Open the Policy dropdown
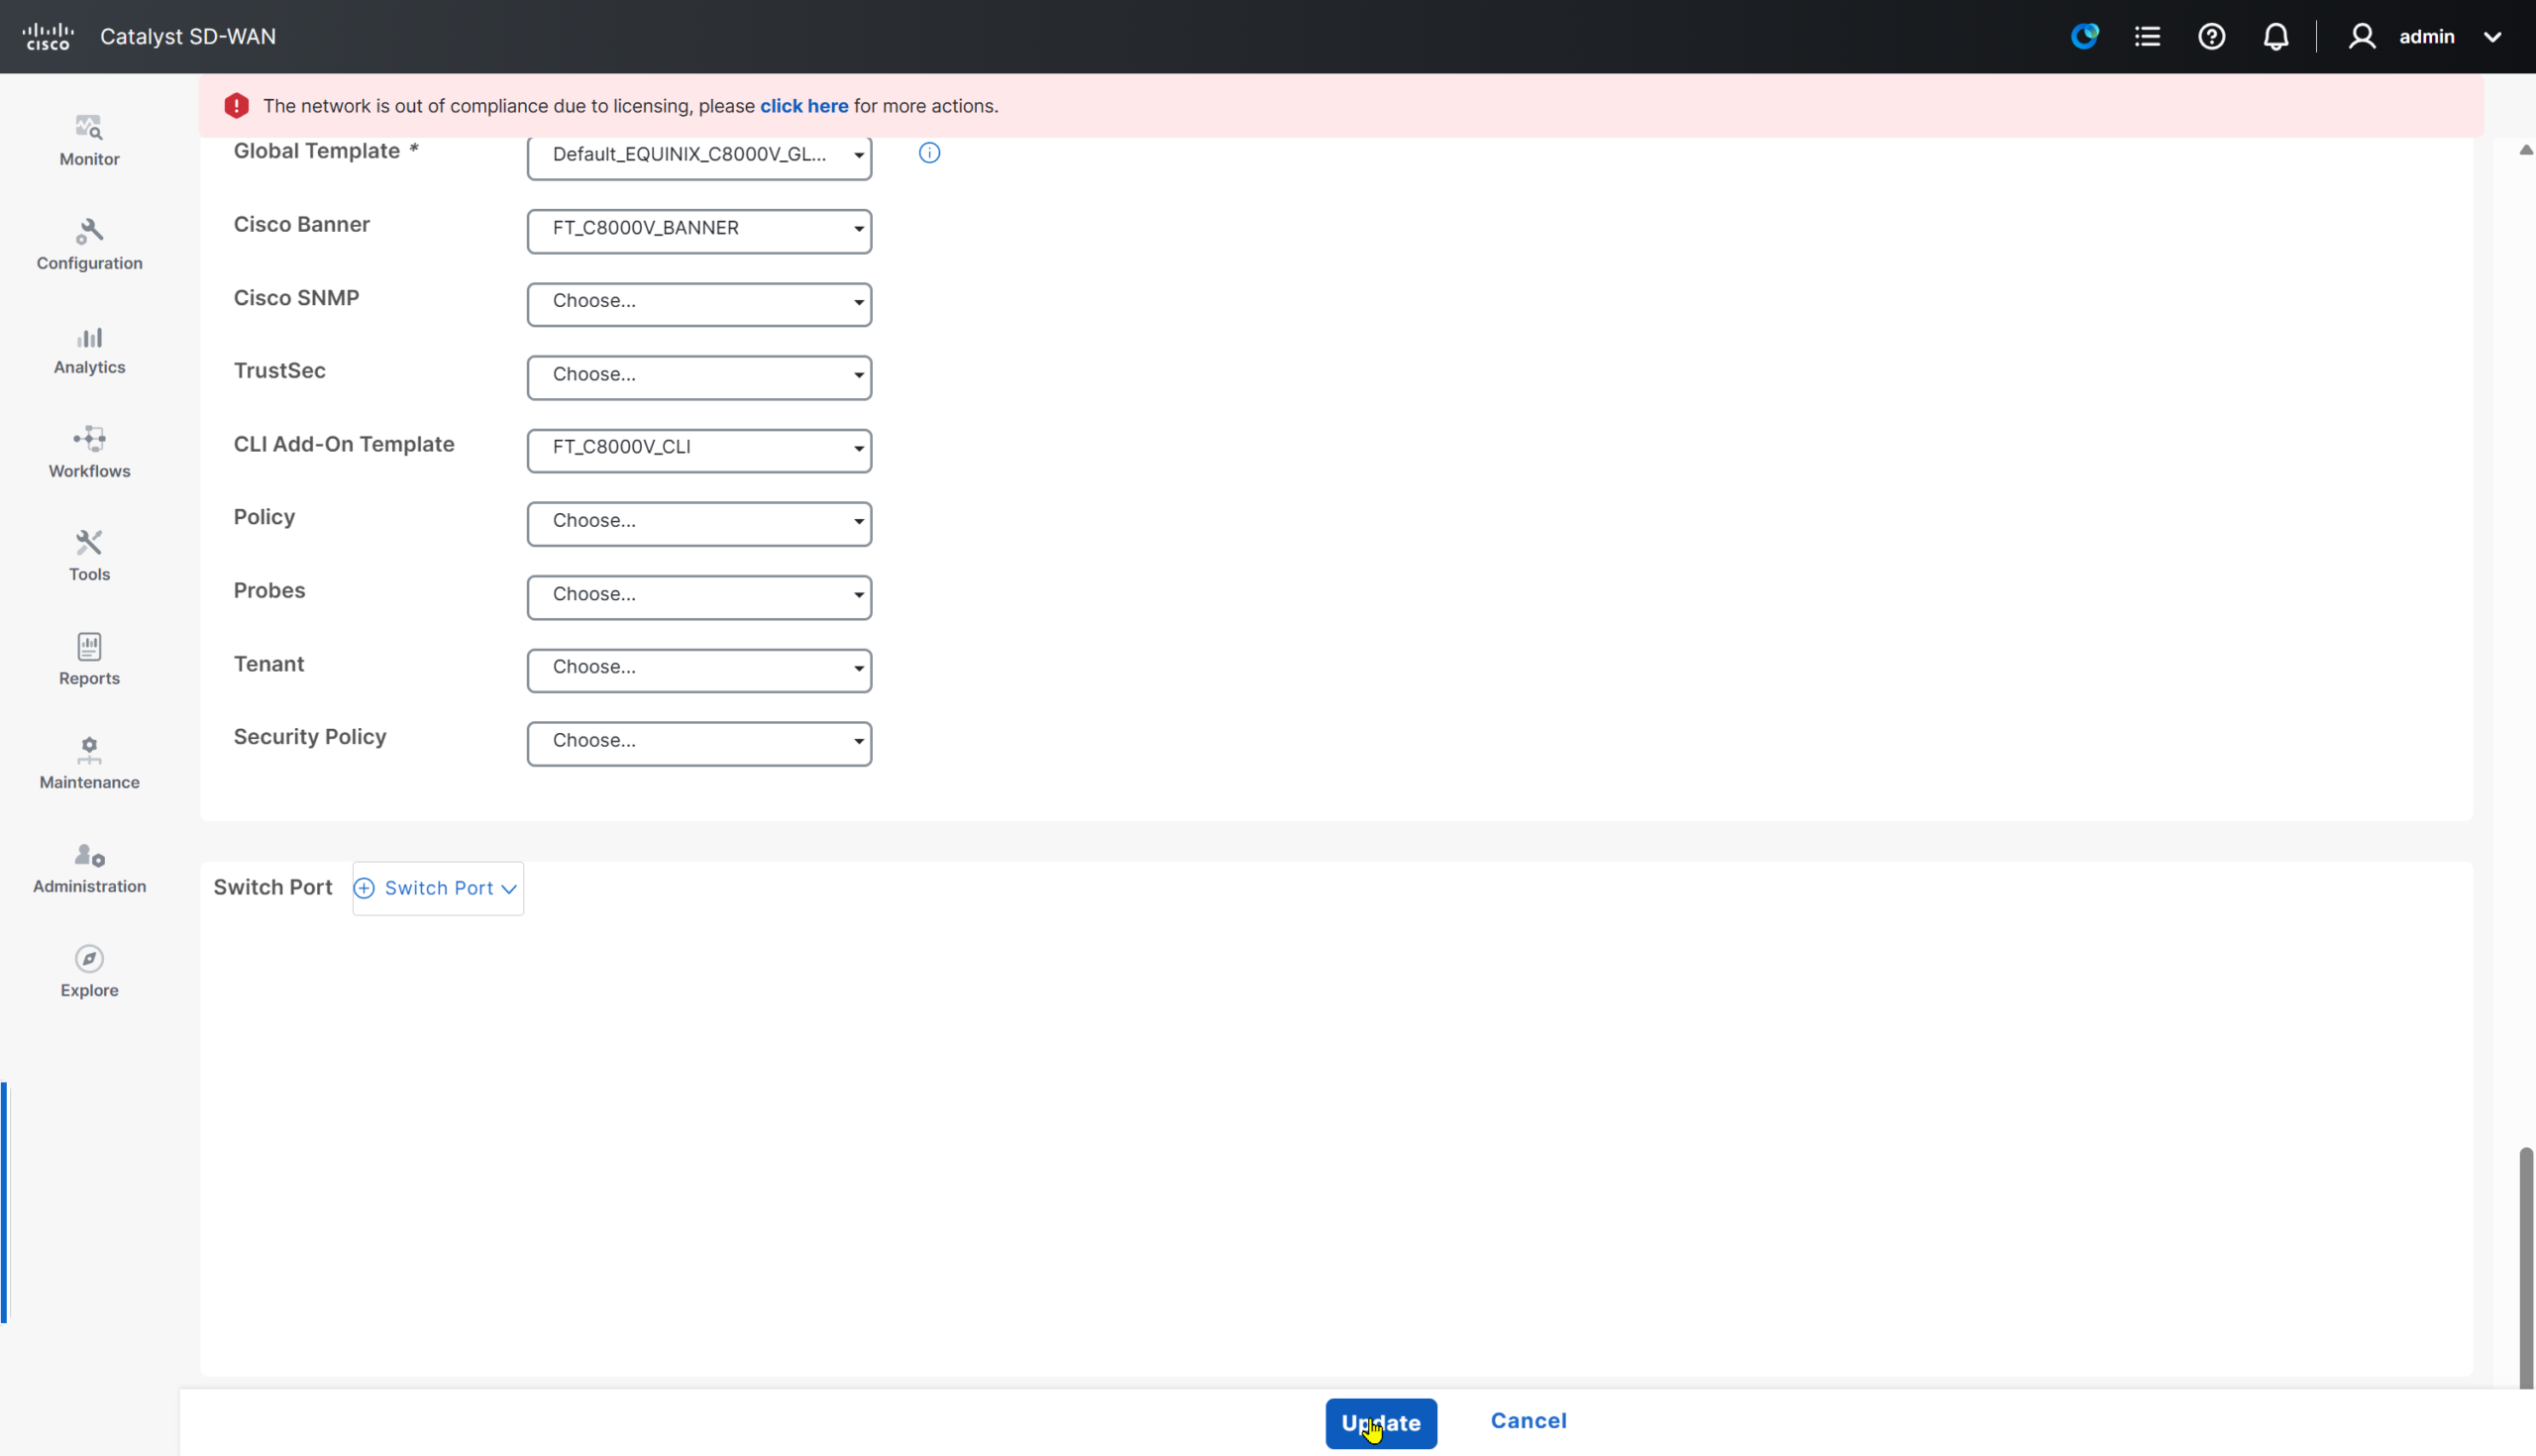 click(699, 524)
